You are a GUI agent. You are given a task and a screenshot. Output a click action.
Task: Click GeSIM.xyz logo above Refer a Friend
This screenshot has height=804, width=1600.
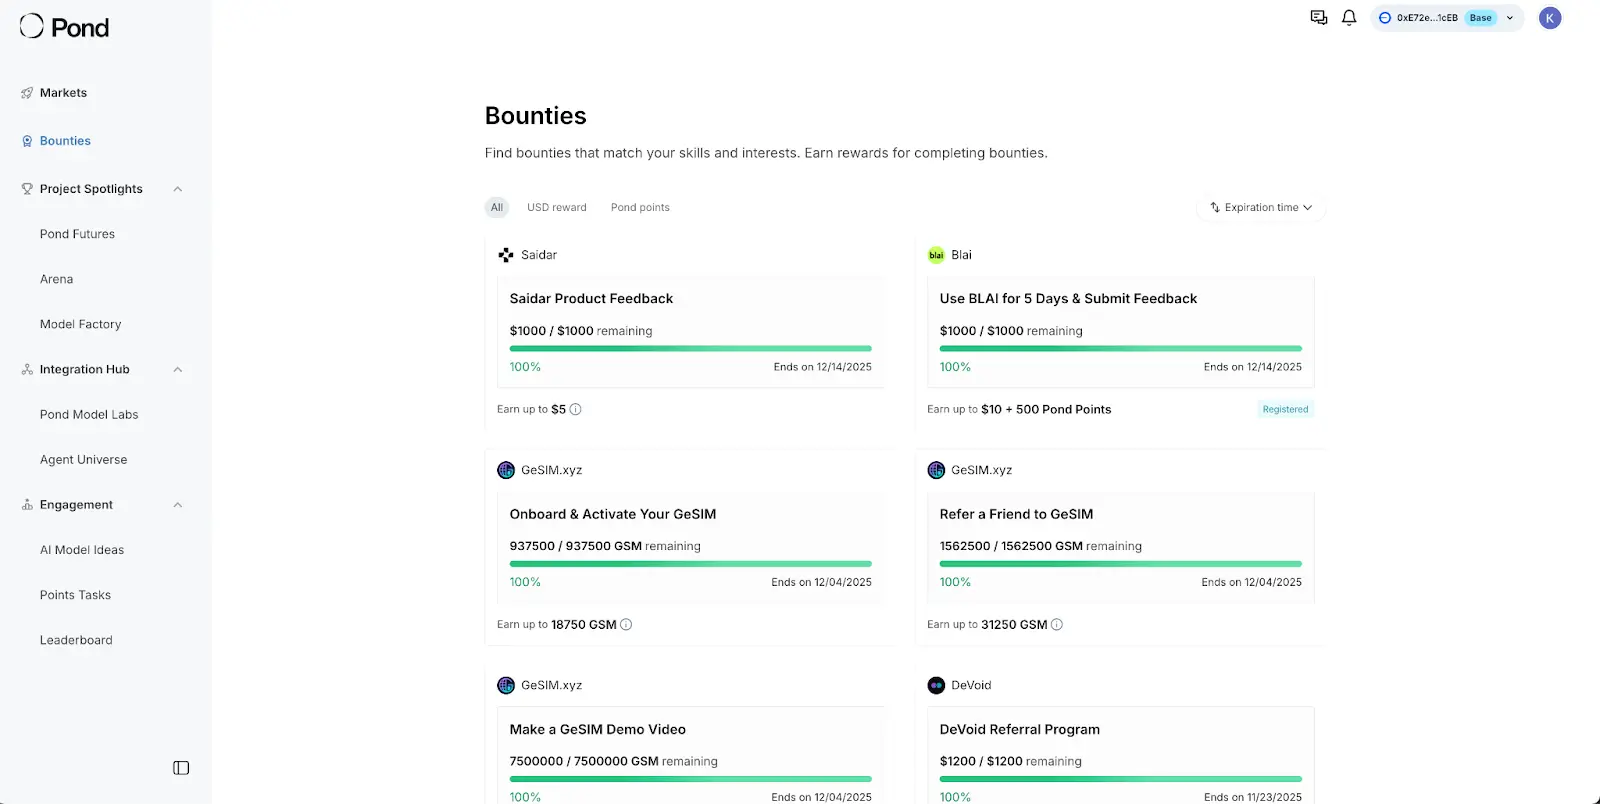(936, 470)
